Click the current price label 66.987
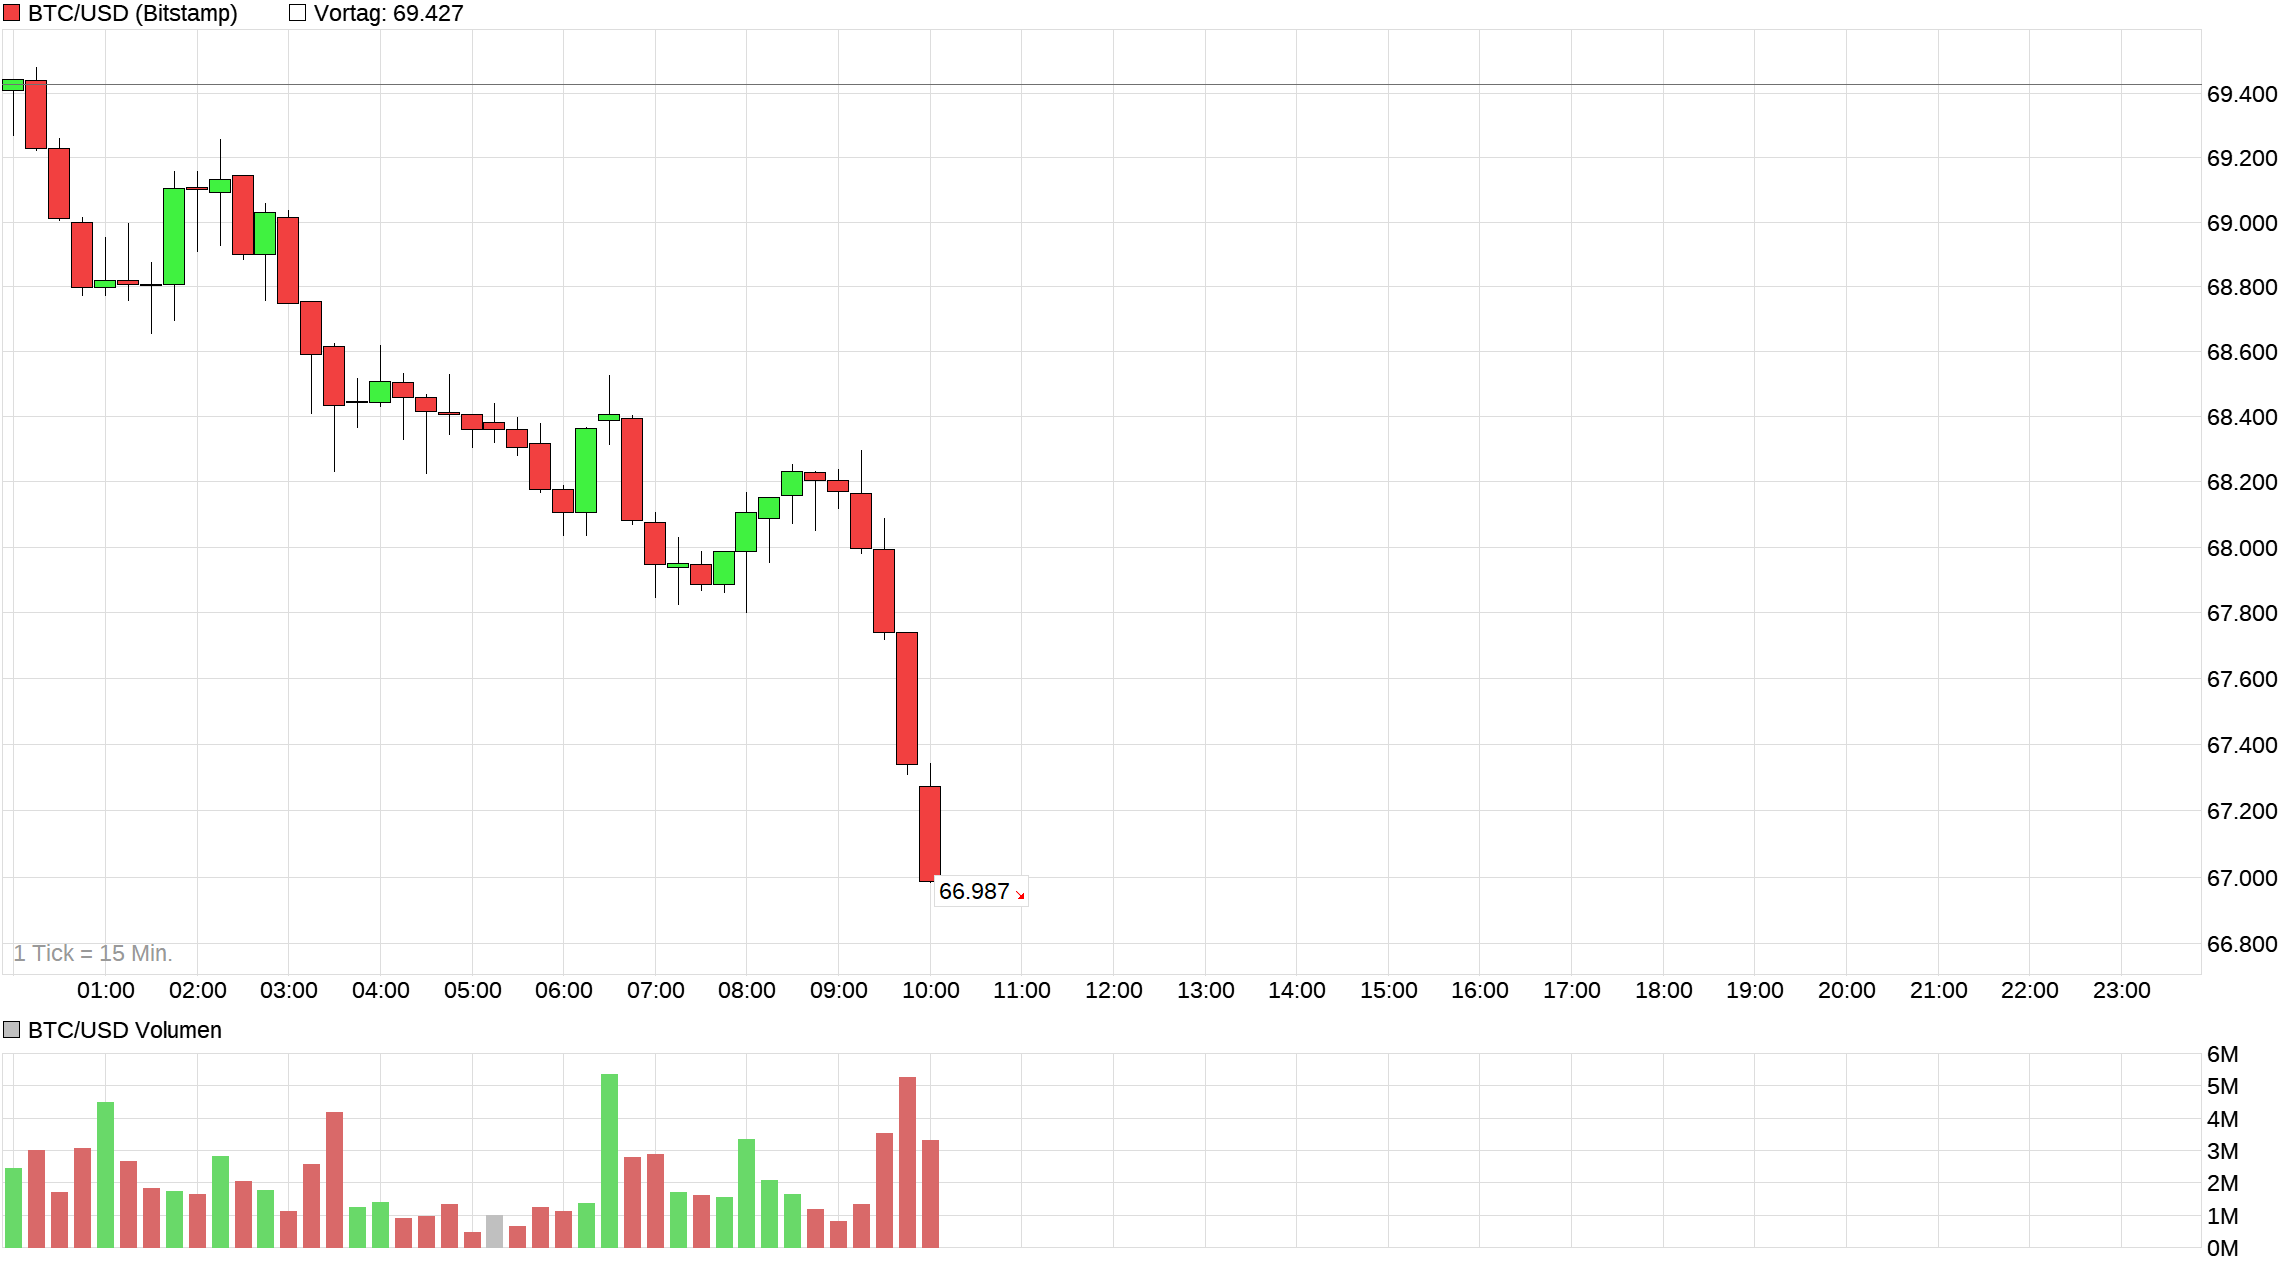 click(973, 891)
